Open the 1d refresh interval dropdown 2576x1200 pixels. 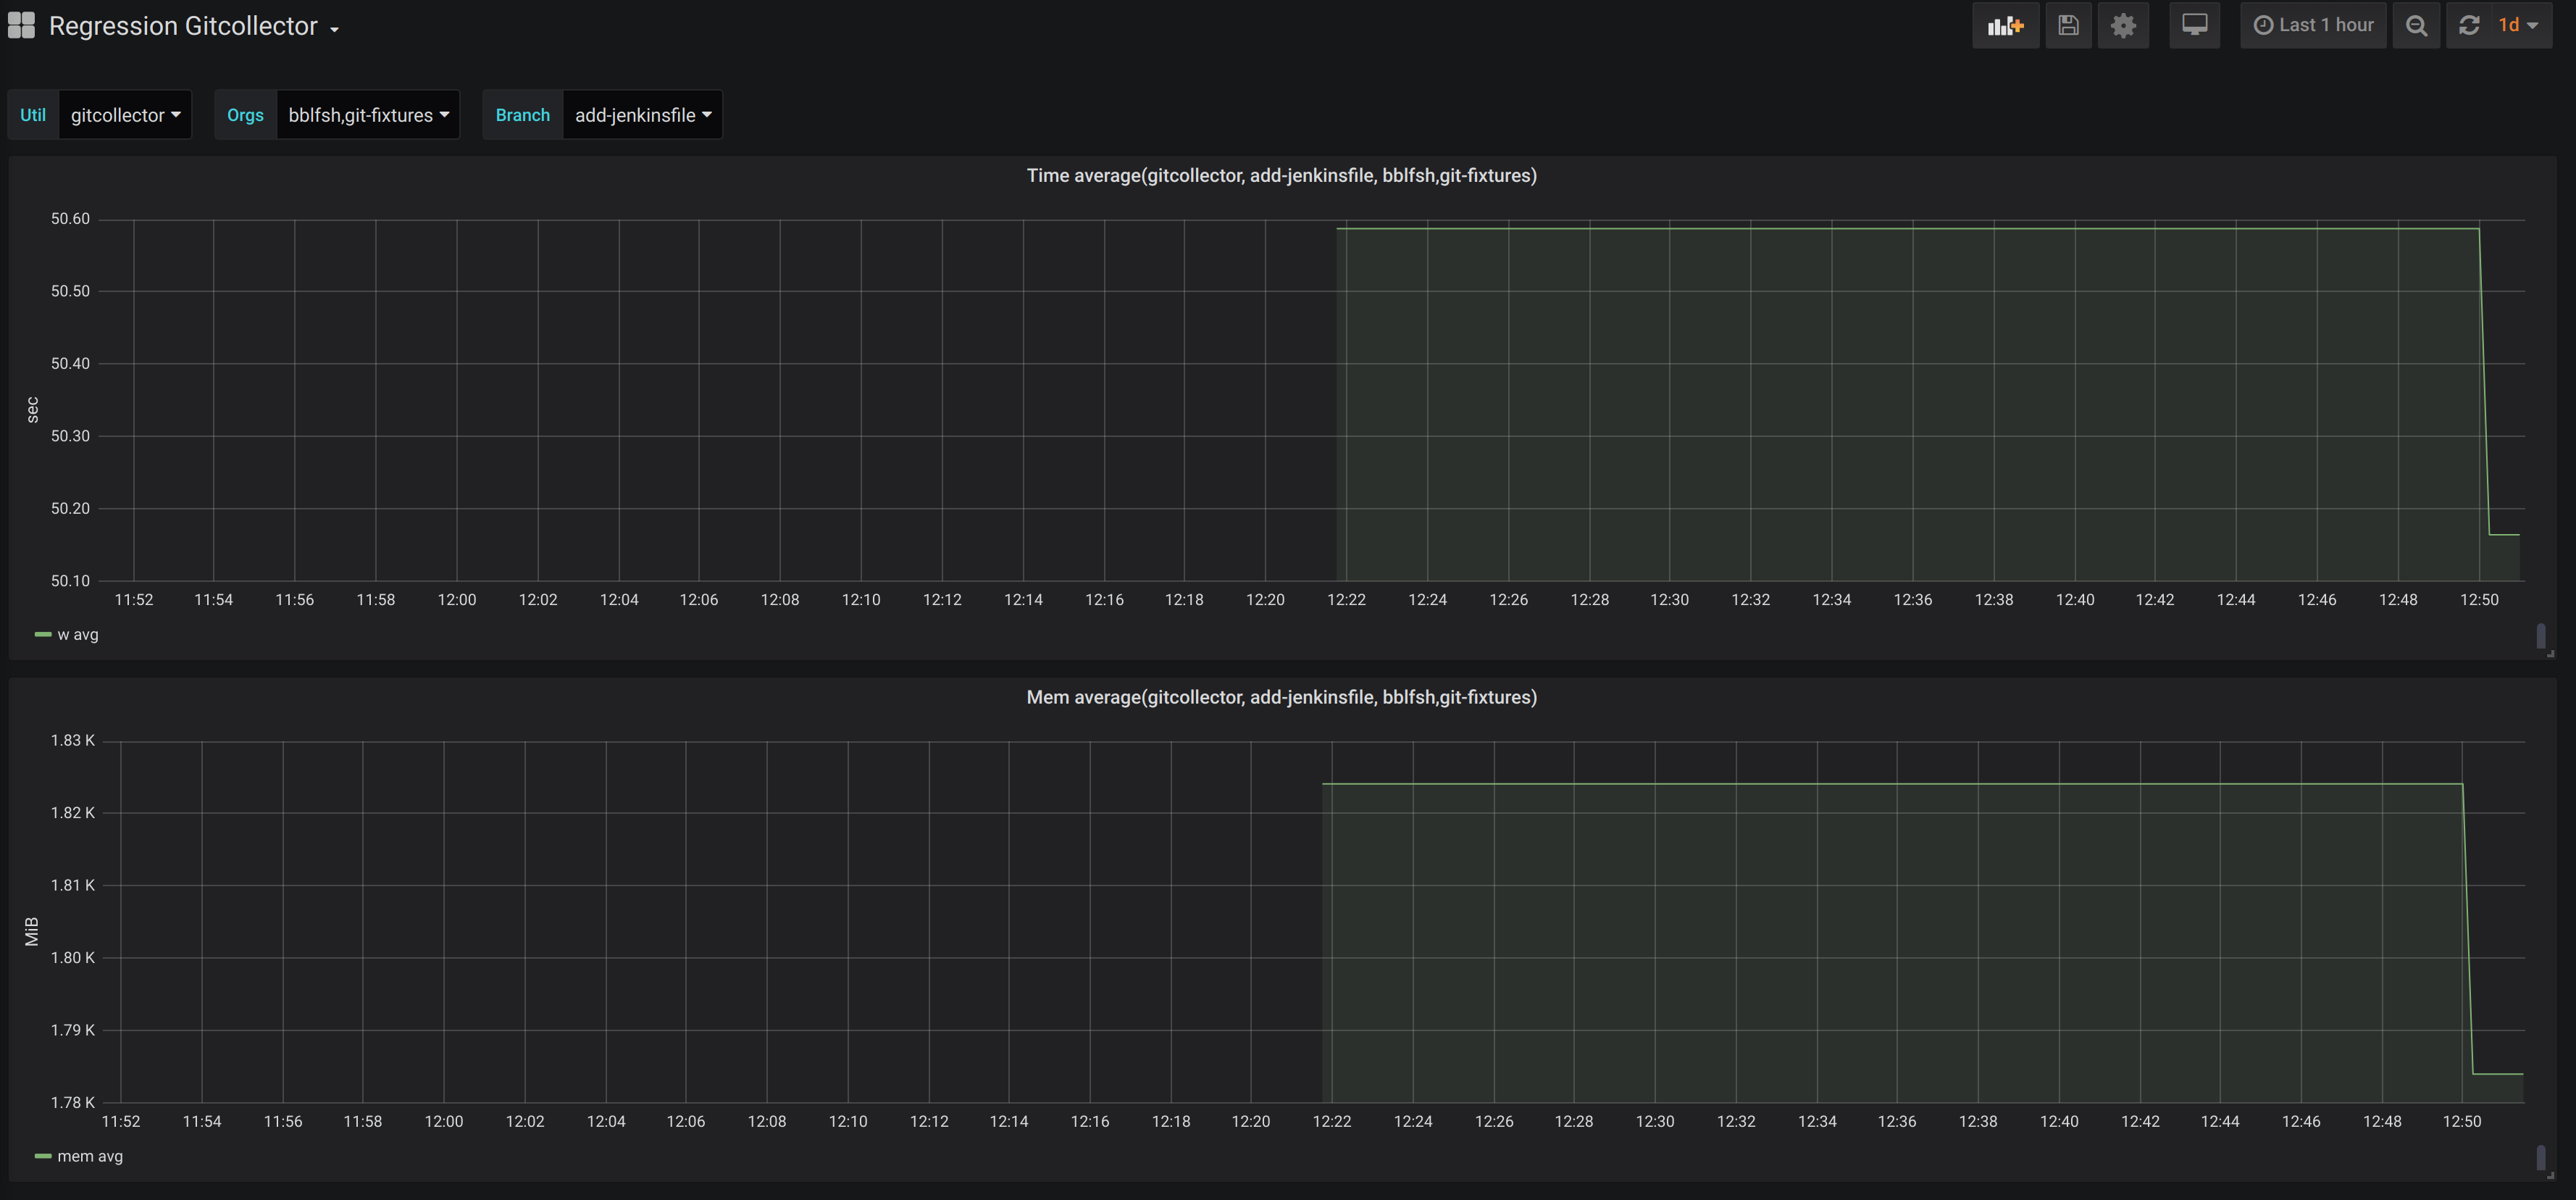click(x=2518, y=26)
